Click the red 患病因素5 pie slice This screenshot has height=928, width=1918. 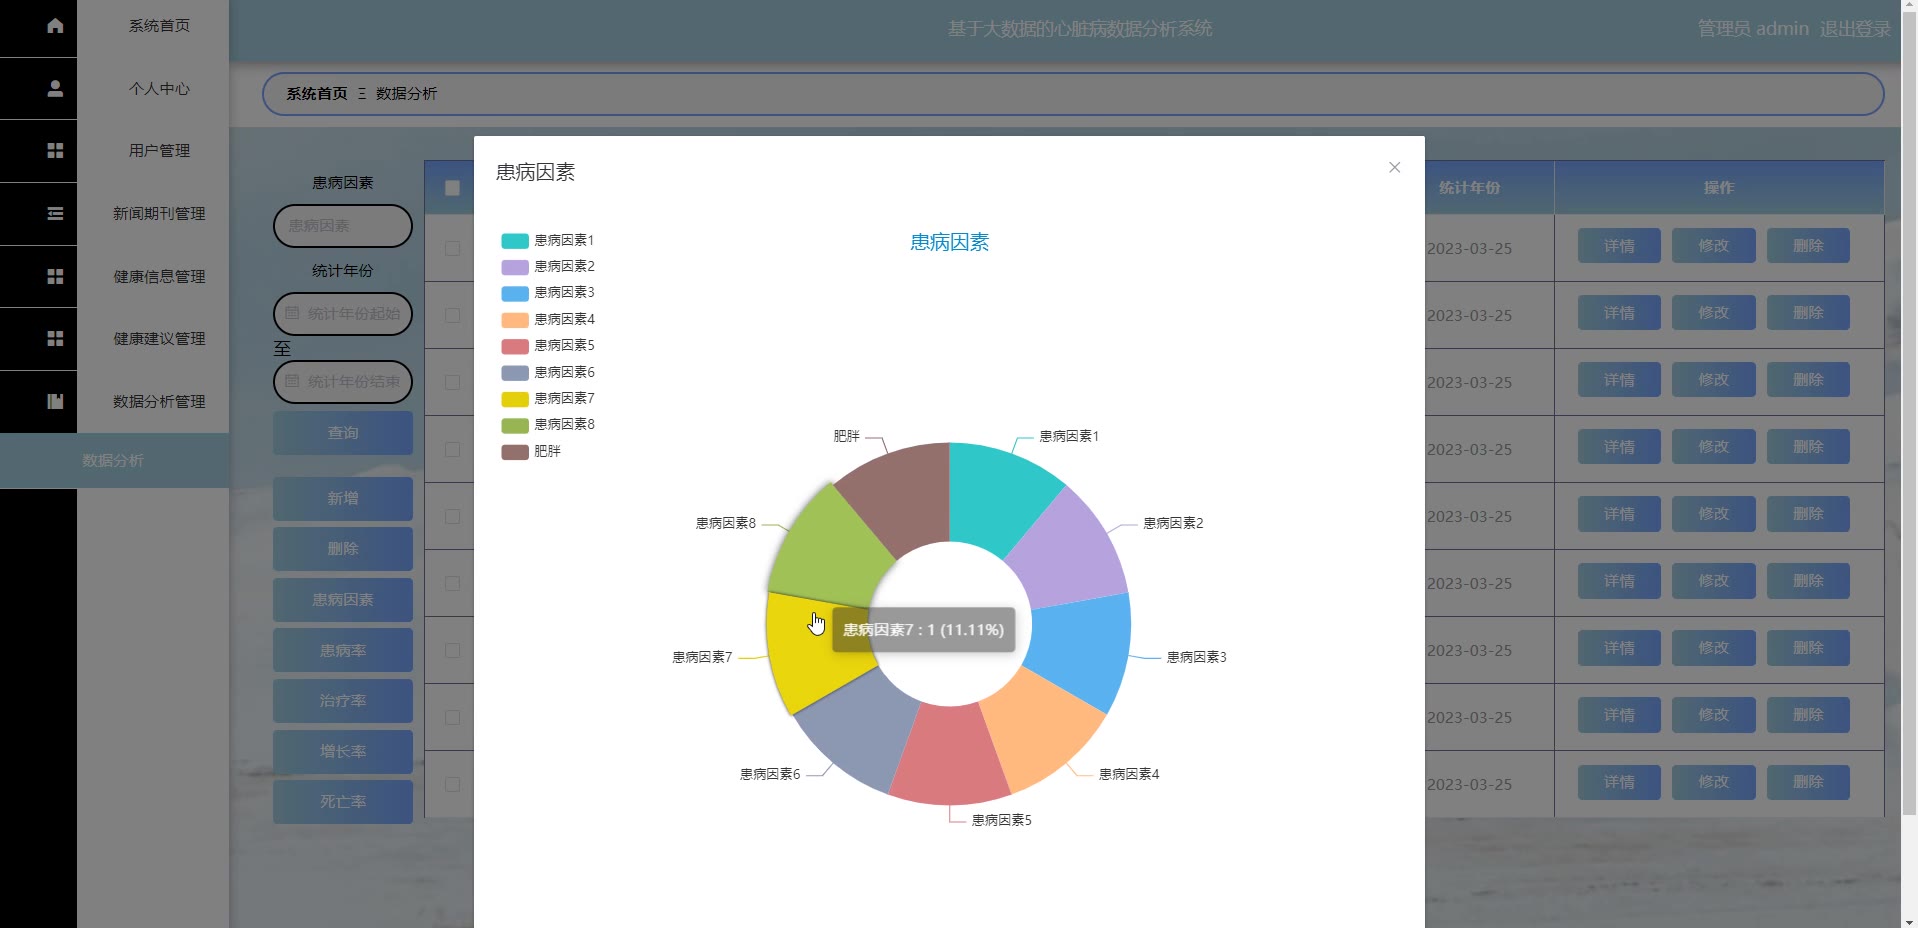949,758
